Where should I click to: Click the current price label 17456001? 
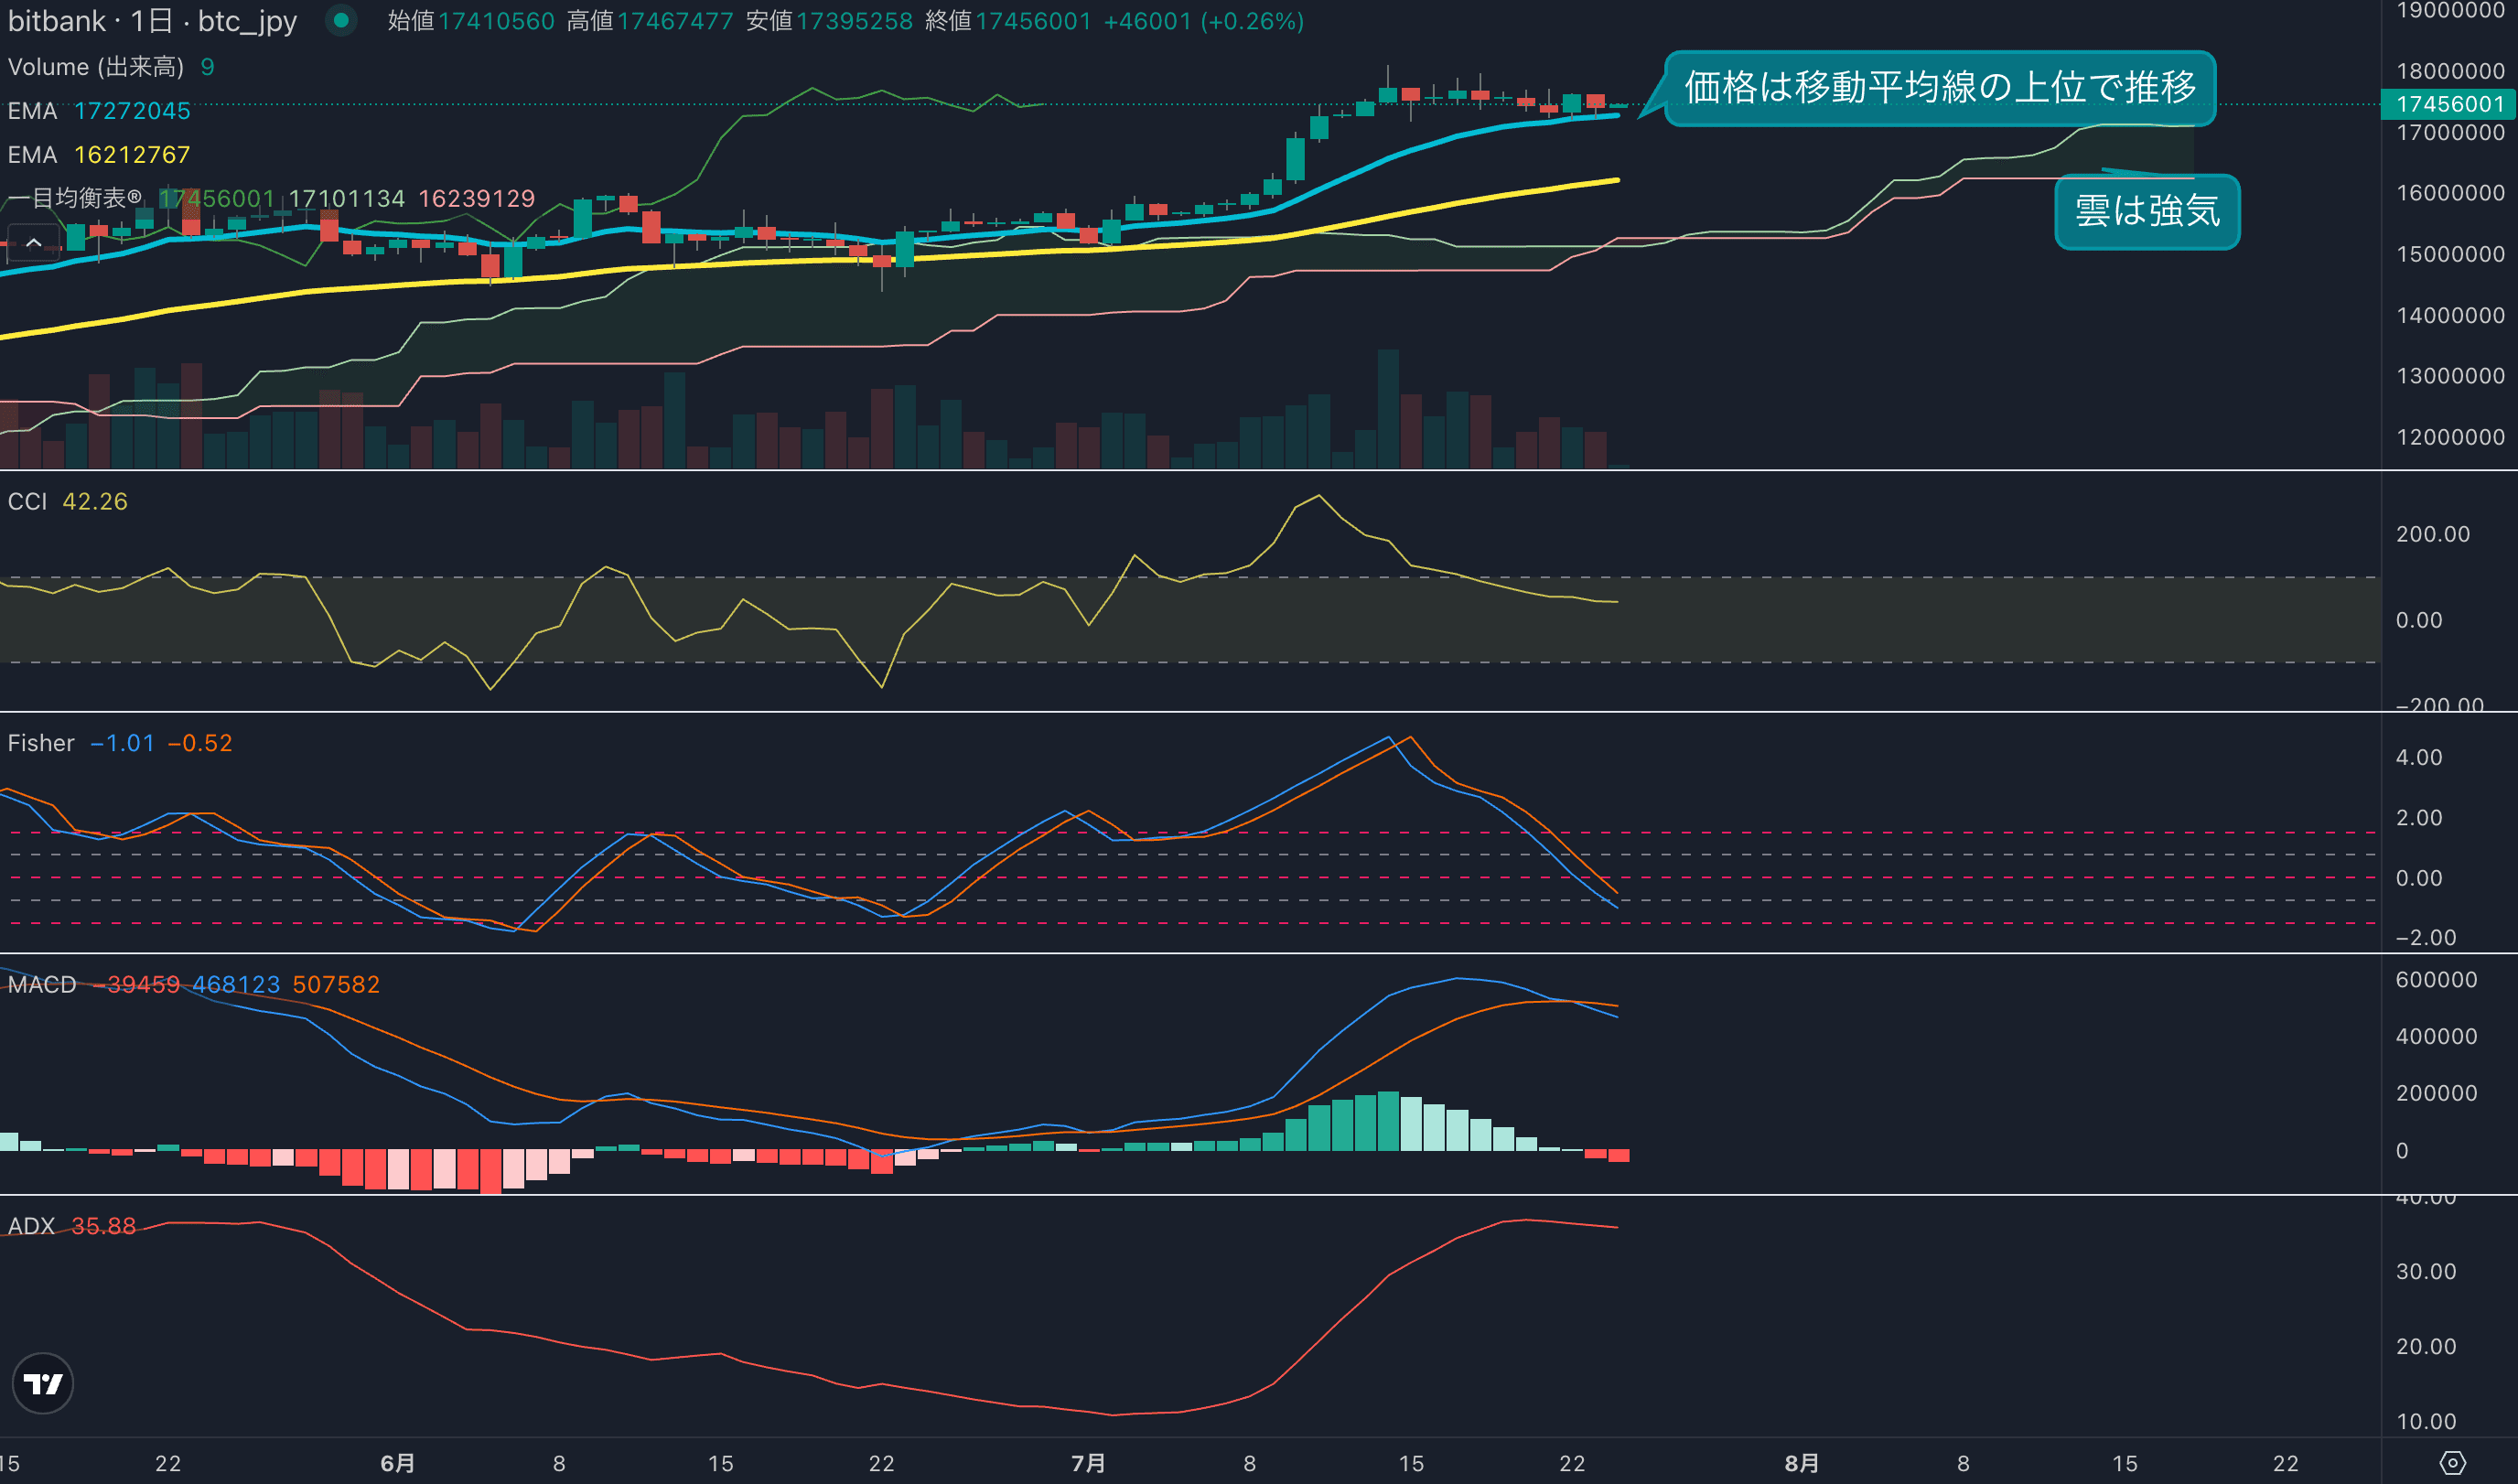coord(2449,104)
